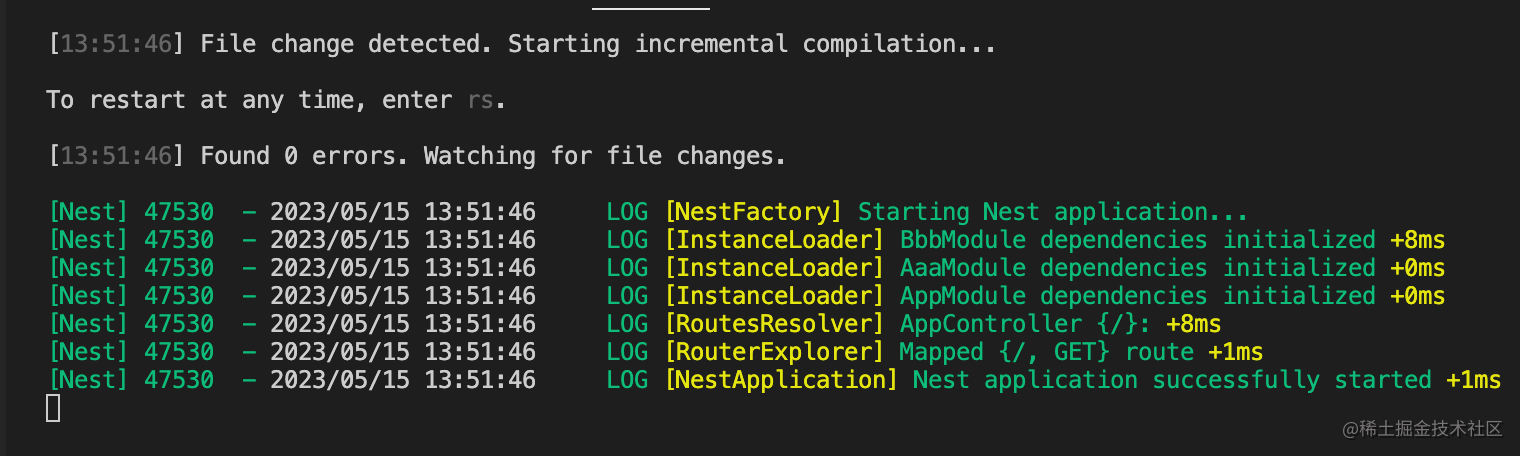Click the "File change detected" message
Image resolution: width=1520 pixels, height=456 pixels.
pyautogui.click(x=598, y=44)
